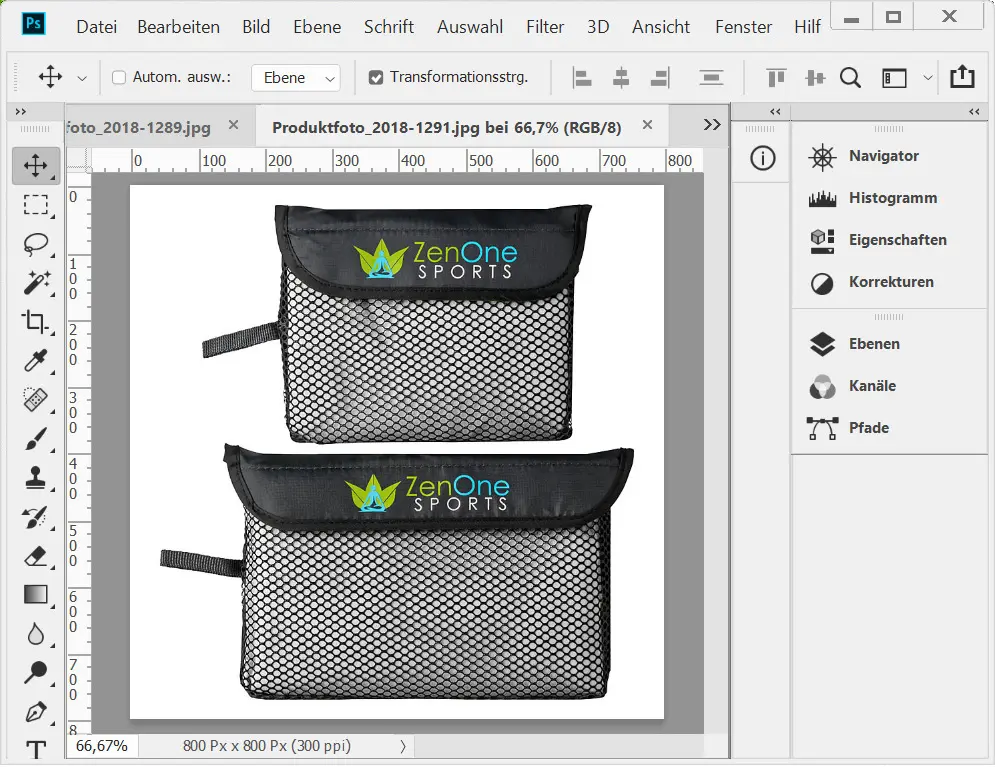Viewport: 995px width, 767px height.
Task: Select the Magic Wand tool
Action: click(x=36, y=283)
